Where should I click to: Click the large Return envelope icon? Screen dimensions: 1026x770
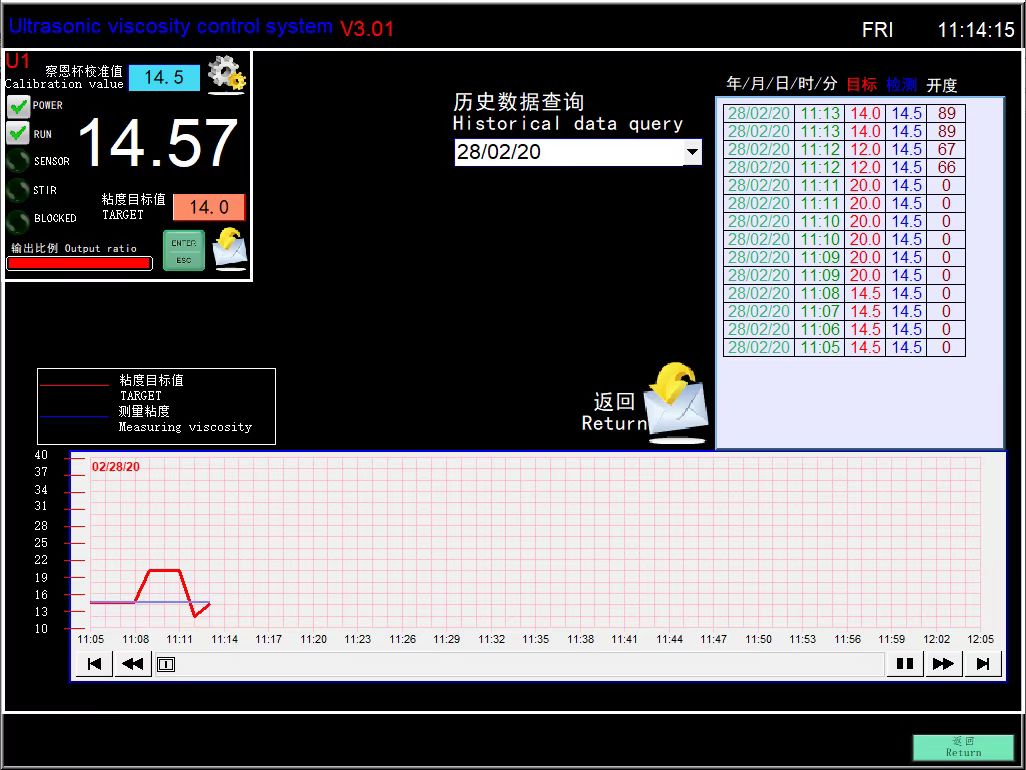tap(675, 404)
